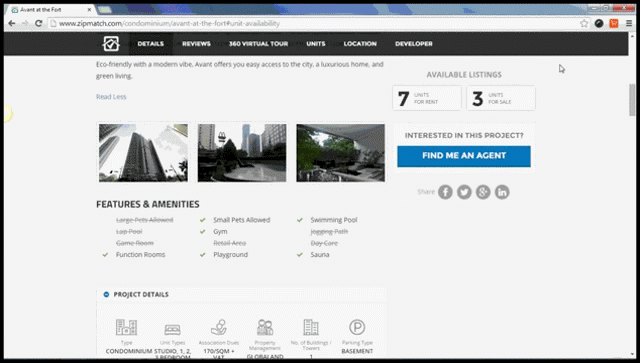Open the Reviews tab

196,44
